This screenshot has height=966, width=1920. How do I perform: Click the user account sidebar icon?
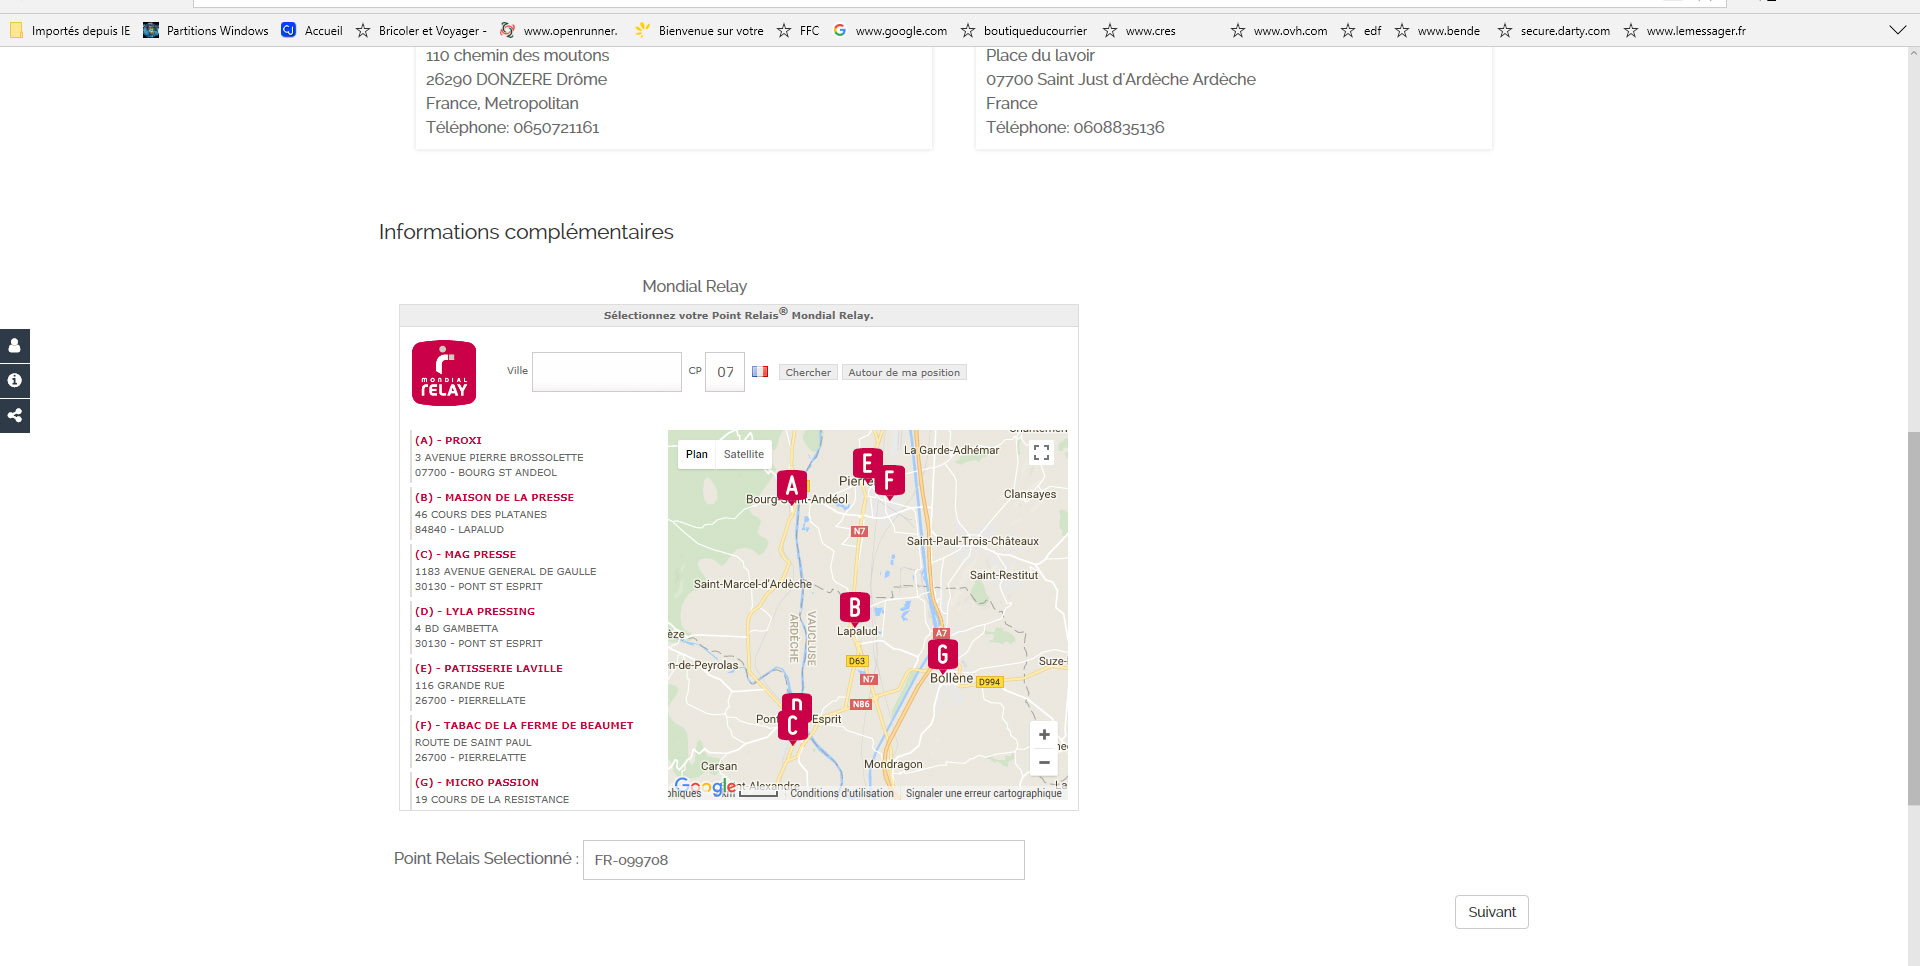click(14, 346)
